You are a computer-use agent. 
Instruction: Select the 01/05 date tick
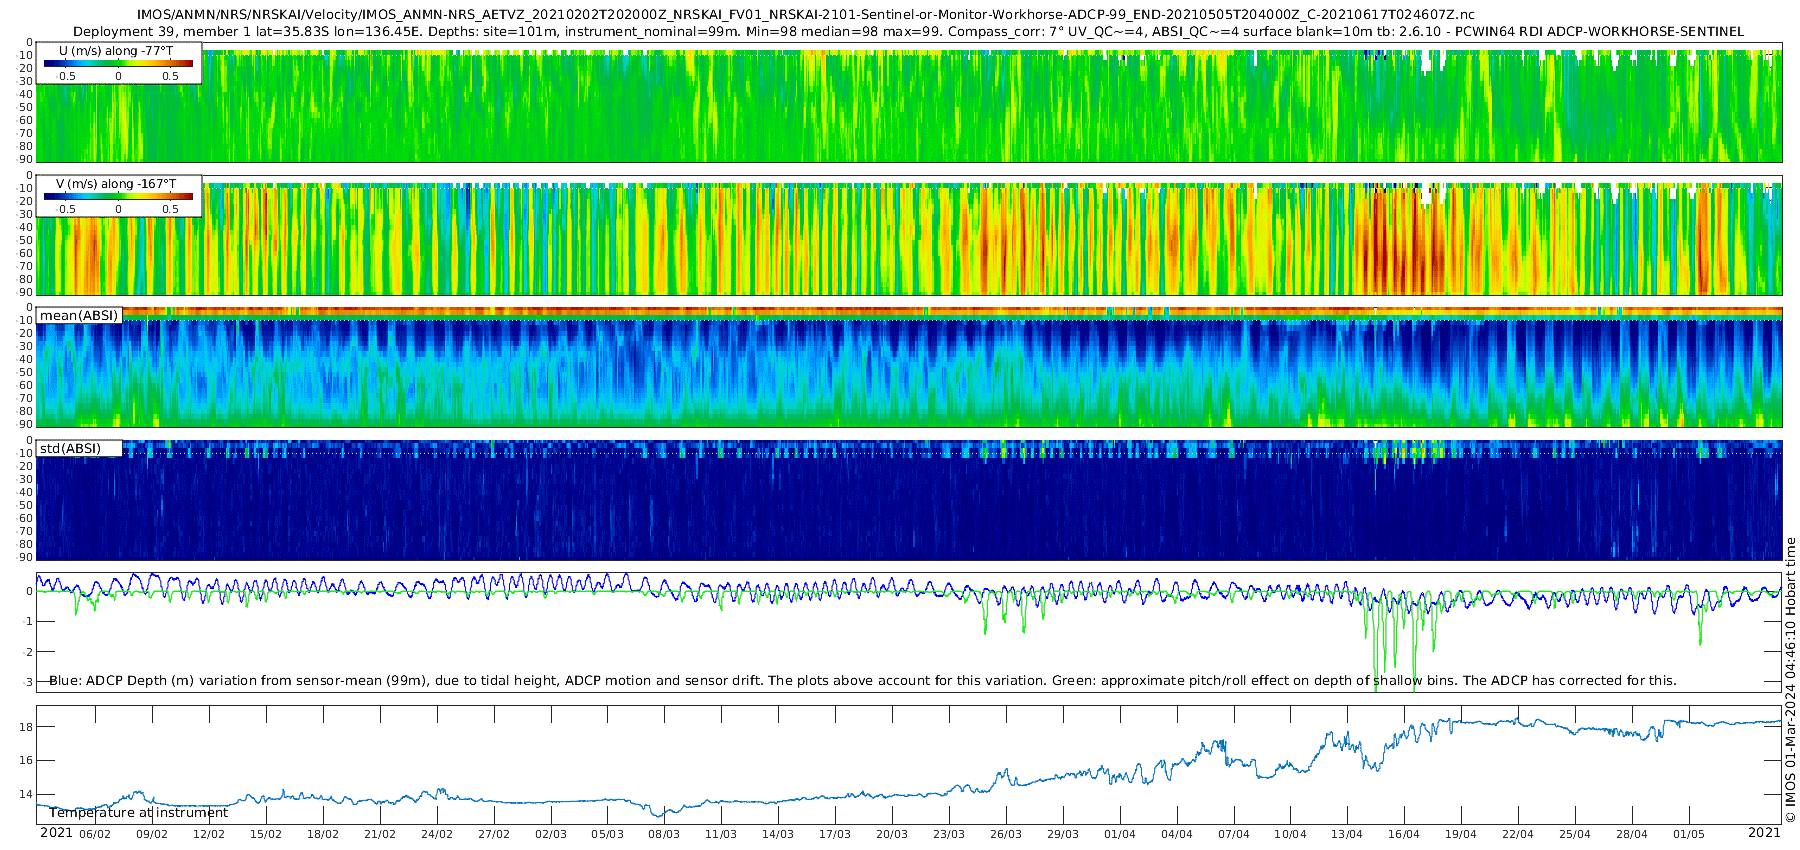(1689, 834)
